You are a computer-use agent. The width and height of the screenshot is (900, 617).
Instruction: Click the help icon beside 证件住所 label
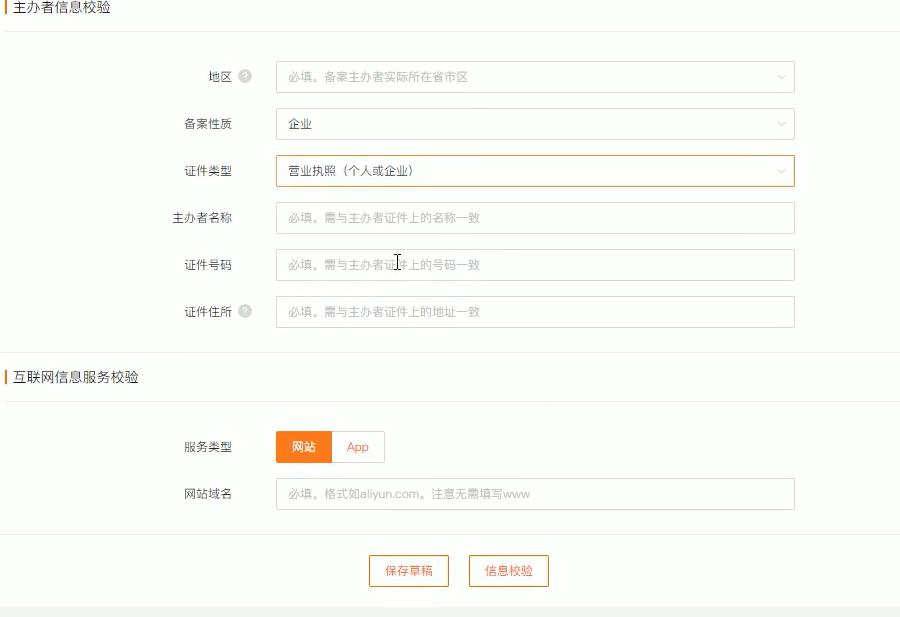[245, 311]
